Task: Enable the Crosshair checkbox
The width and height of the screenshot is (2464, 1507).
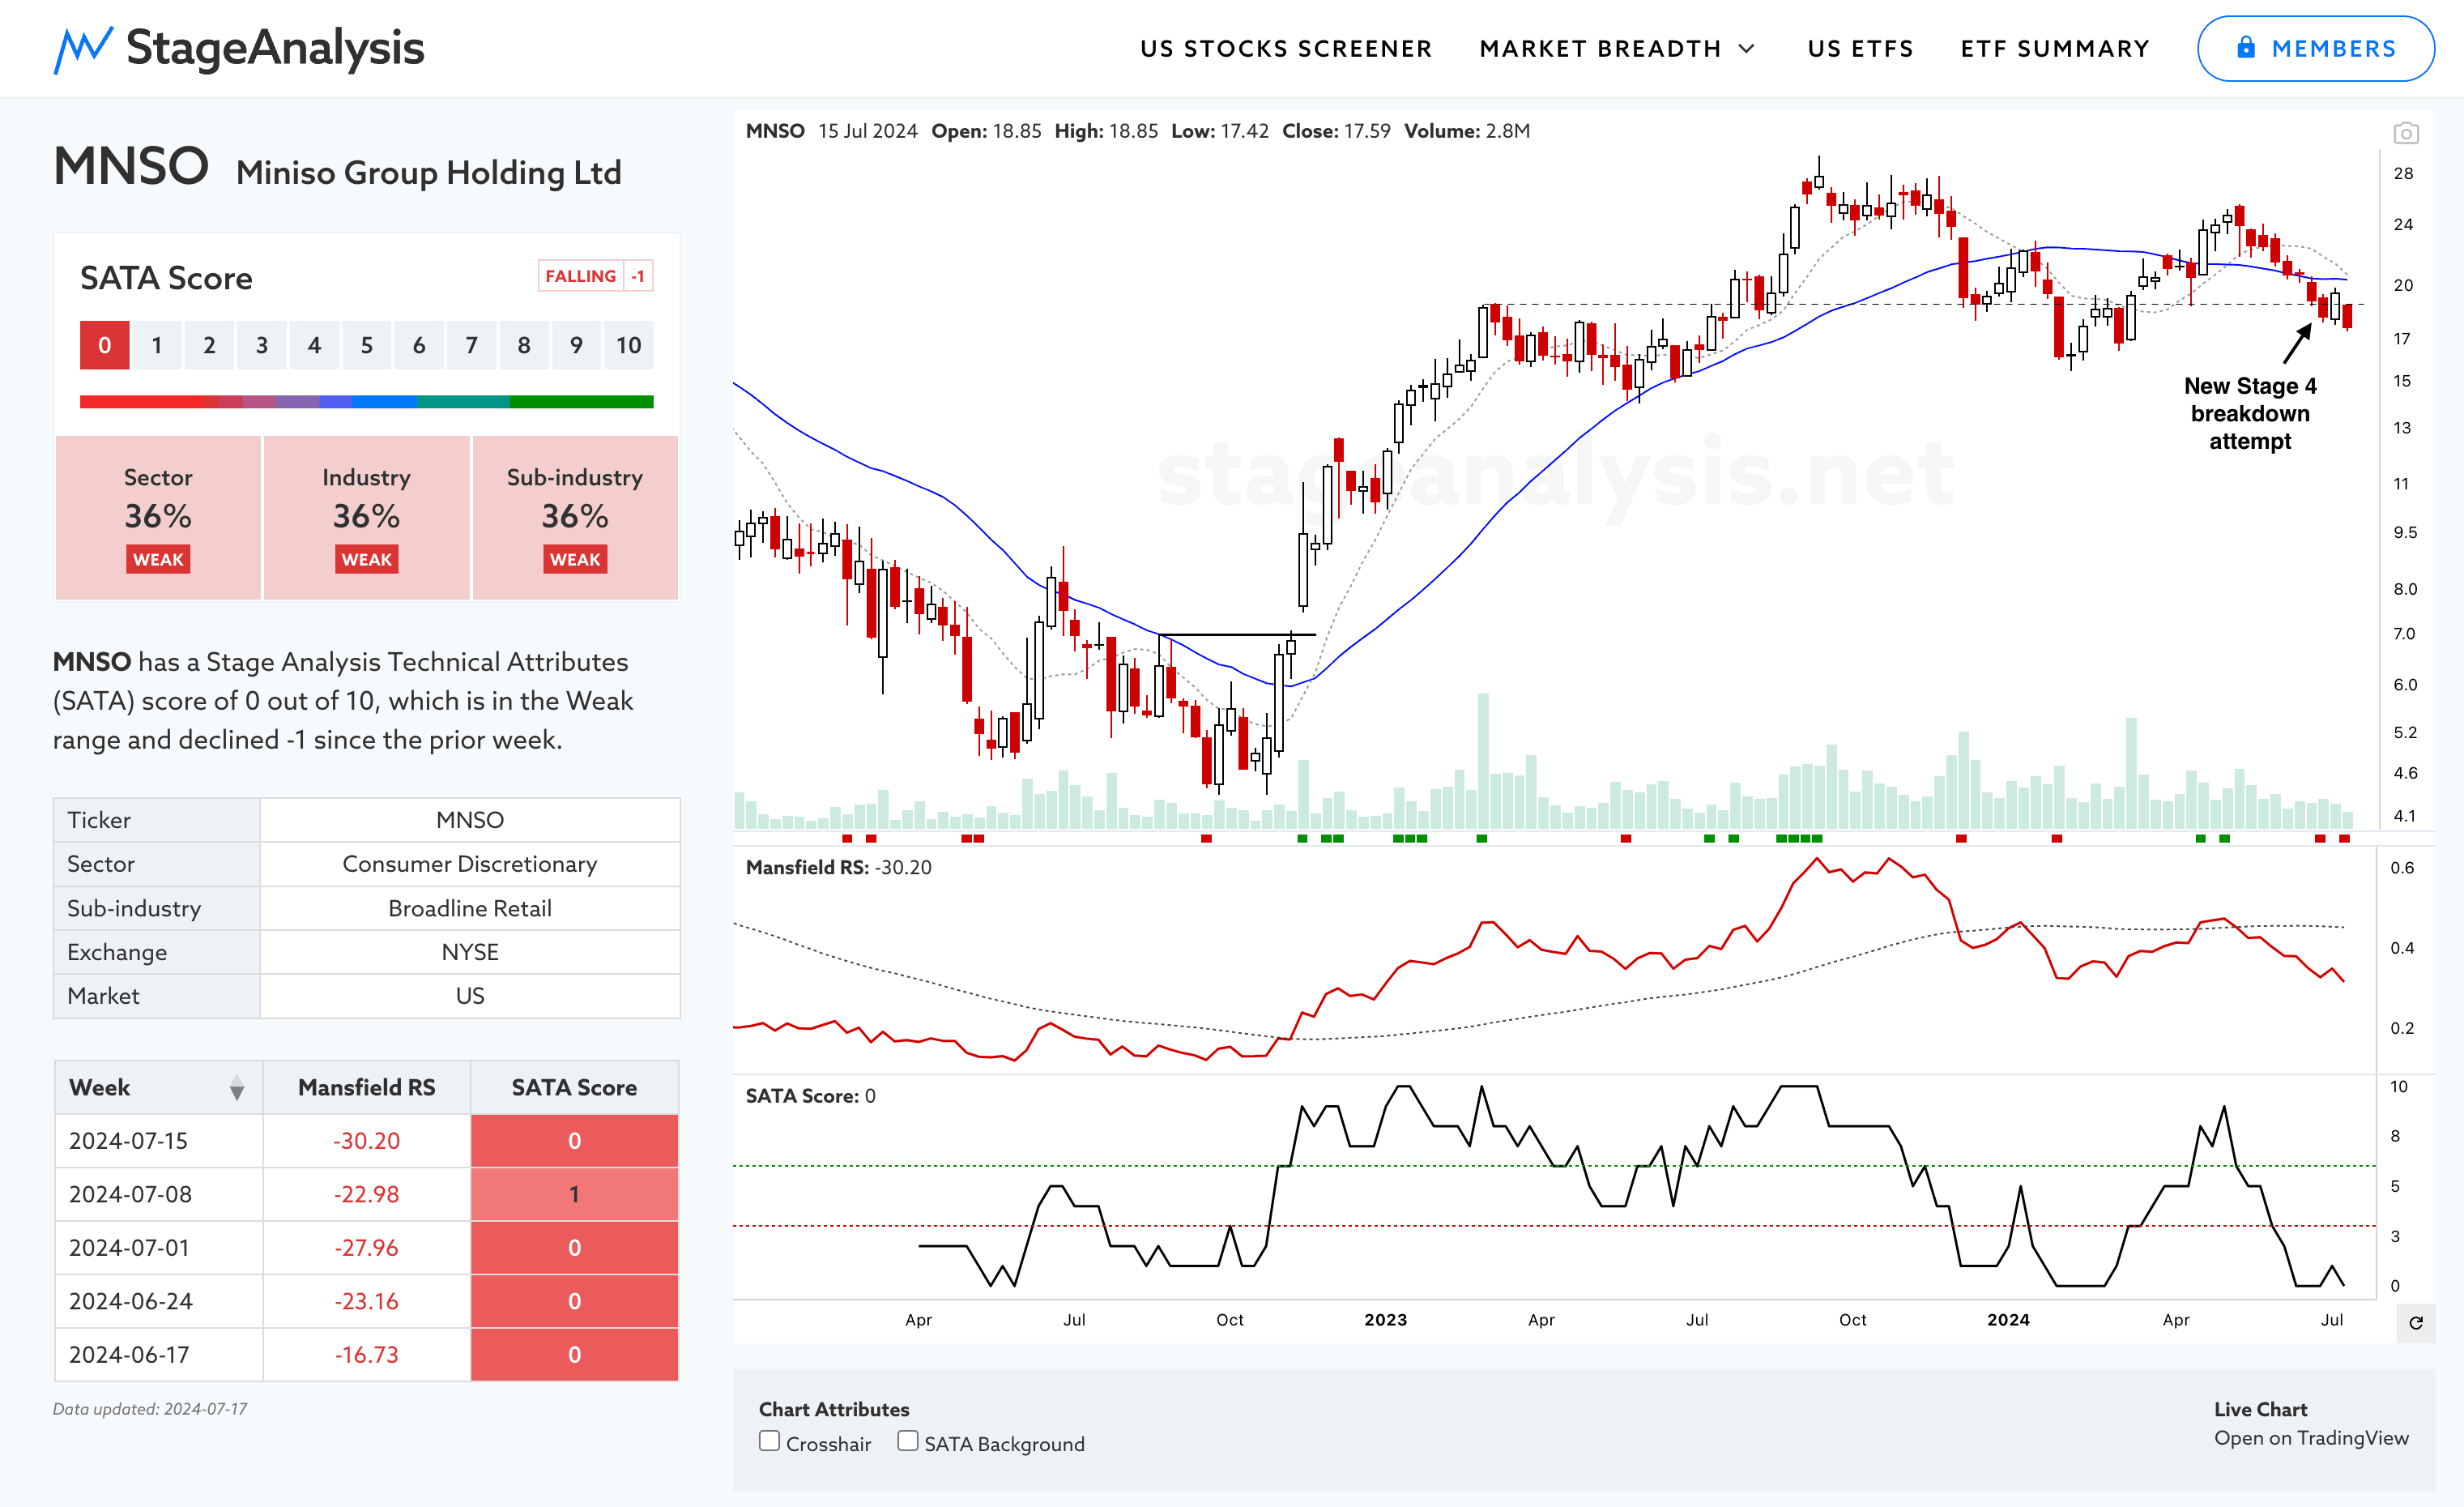Action: (769, 1441)
